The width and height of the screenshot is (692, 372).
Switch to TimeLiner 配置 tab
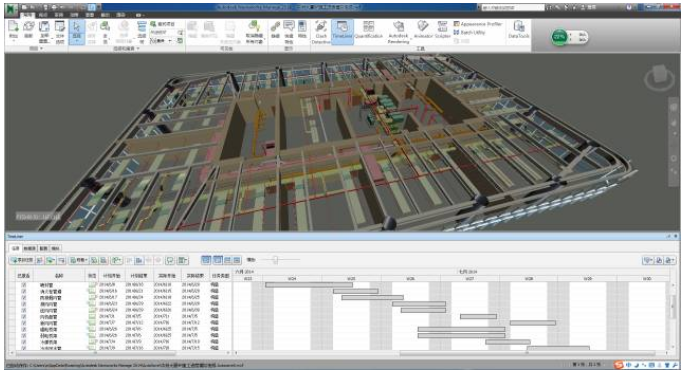[44, 248]
